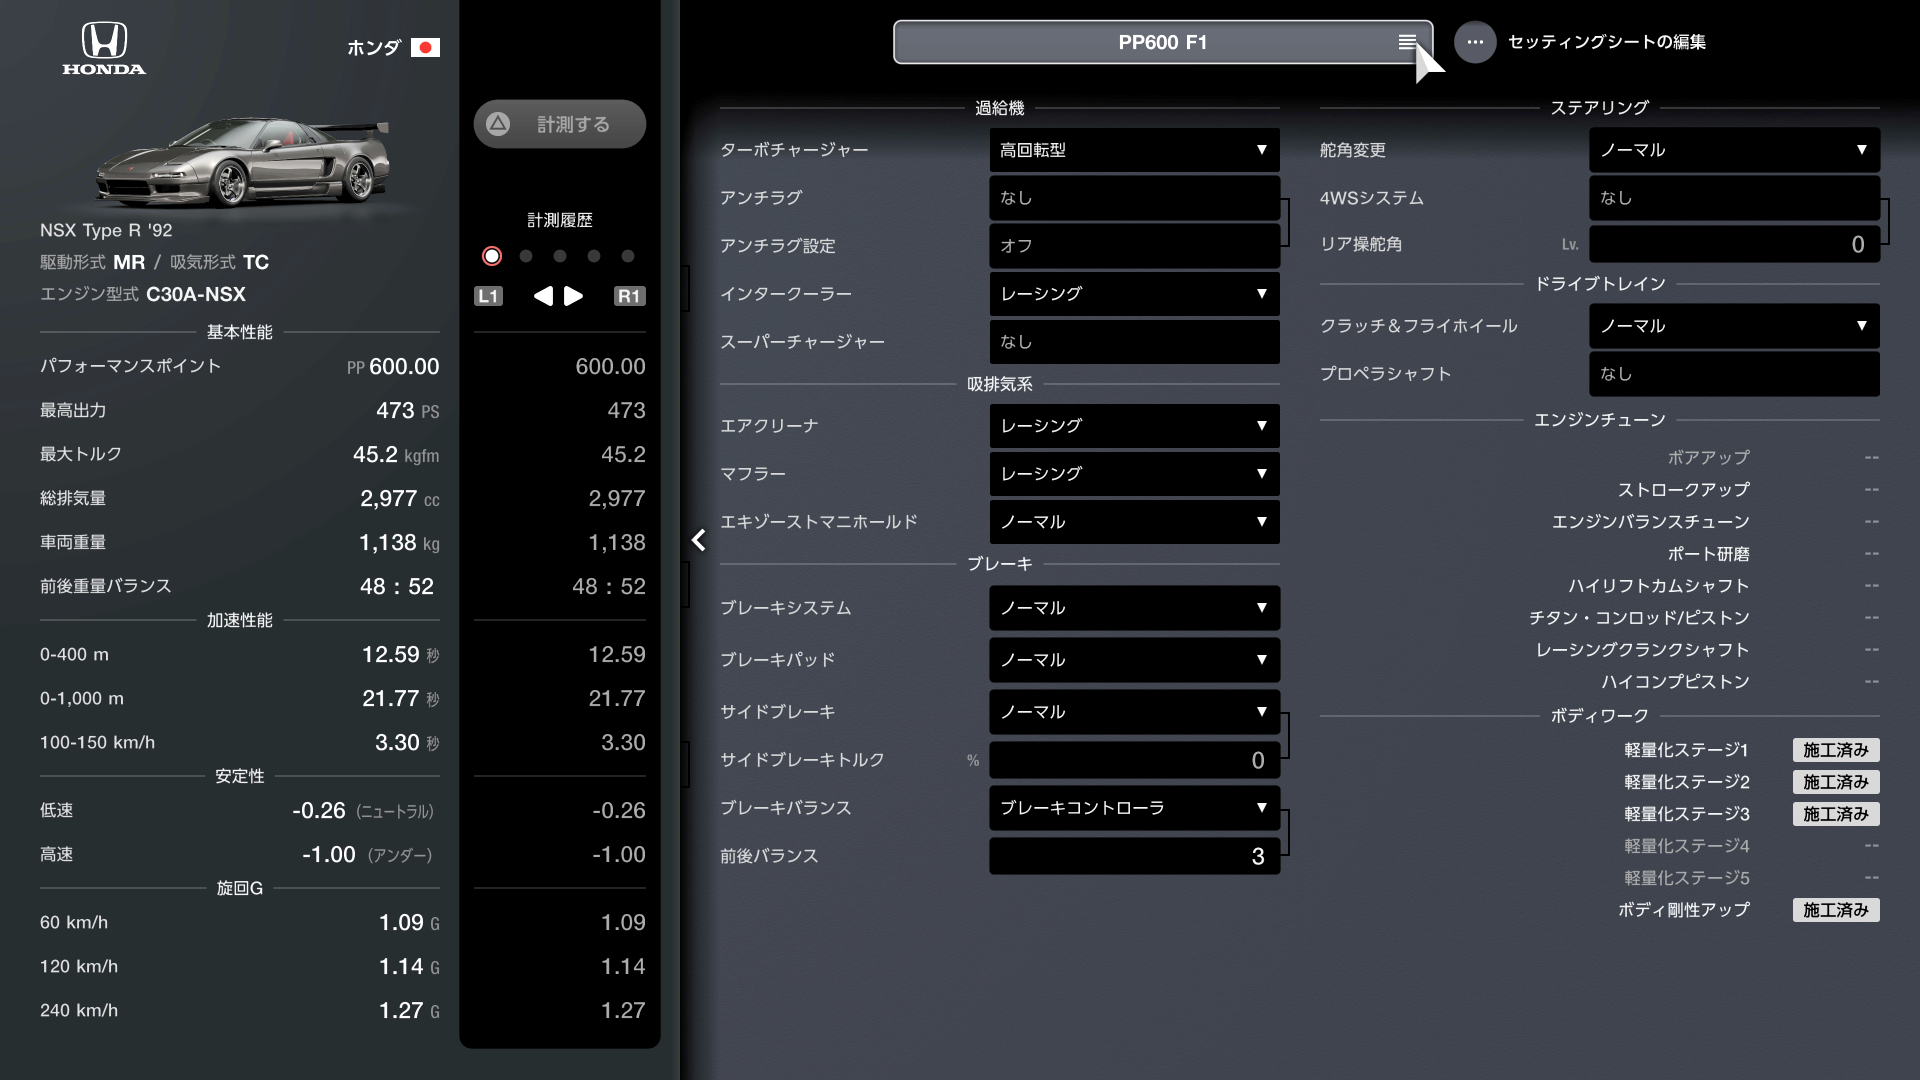This screenshot has height=1080, width=1920.
Task: Click the three-dot settings sheet edit icon
Action: pyautogui.click(x=1474, y=42)
